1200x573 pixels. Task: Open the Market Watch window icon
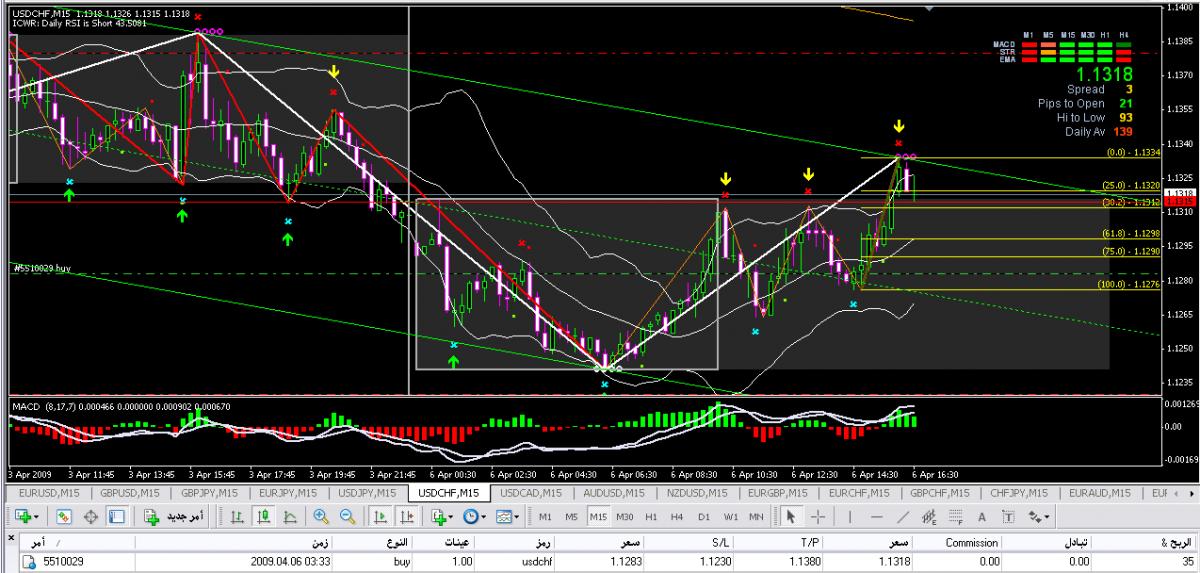(64, 517)
